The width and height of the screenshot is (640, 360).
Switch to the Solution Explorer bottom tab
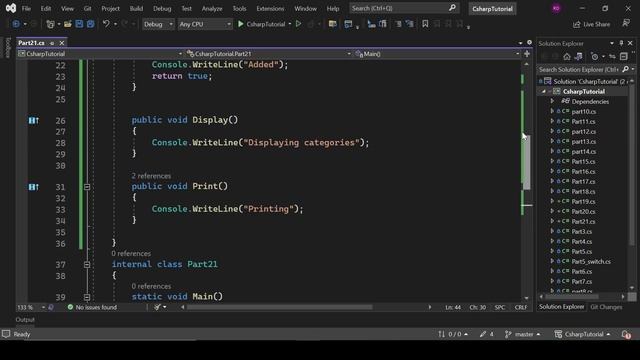(x=562, y=307)
